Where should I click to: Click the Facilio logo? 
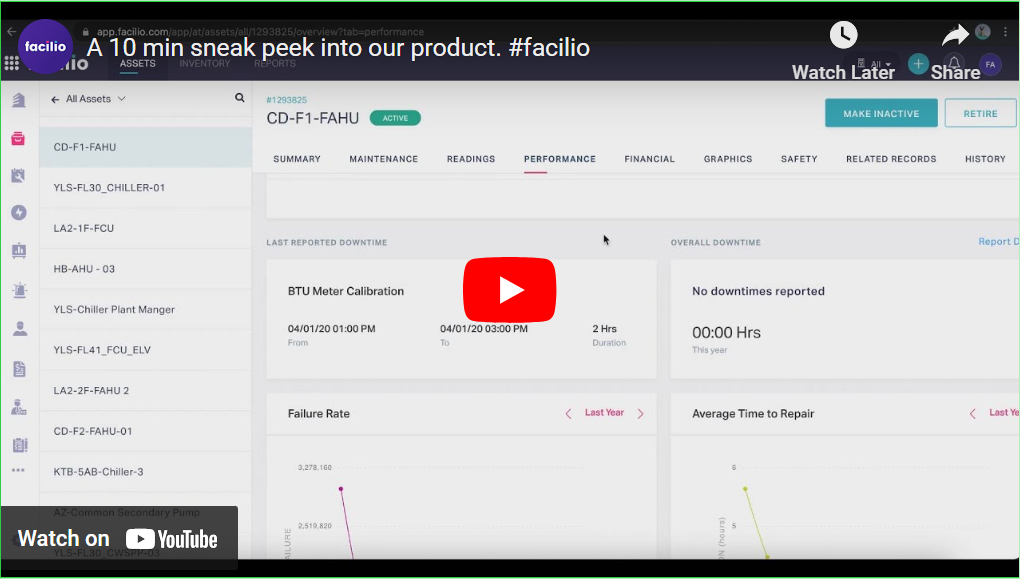46,47
